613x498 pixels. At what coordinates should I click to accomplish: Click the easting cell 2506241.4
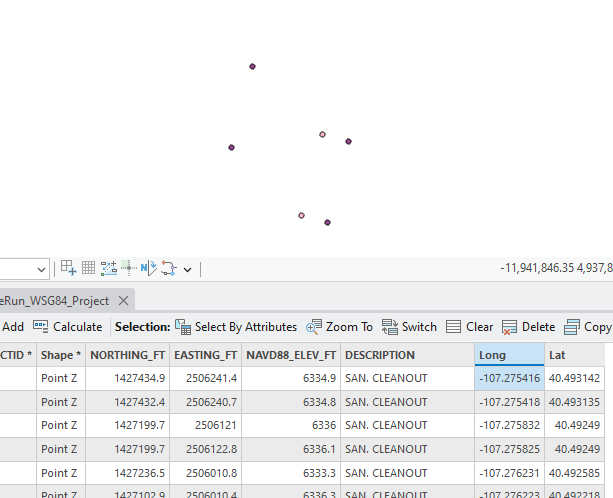point(206,378)
